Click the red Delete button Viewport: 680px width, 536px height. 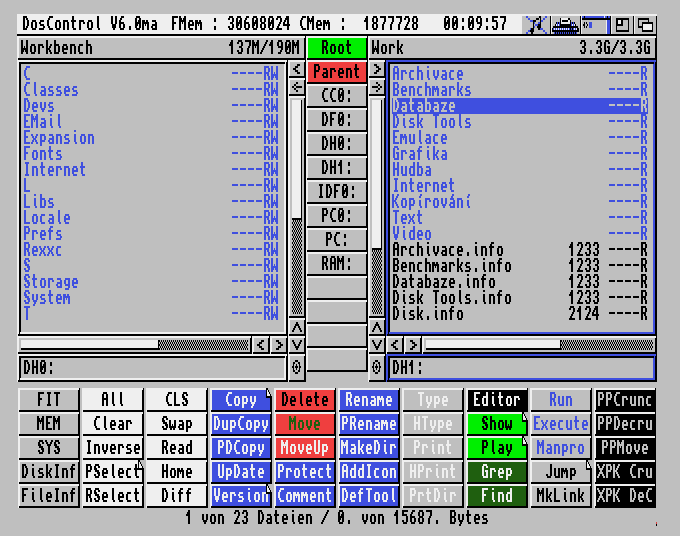coord(305,400)
